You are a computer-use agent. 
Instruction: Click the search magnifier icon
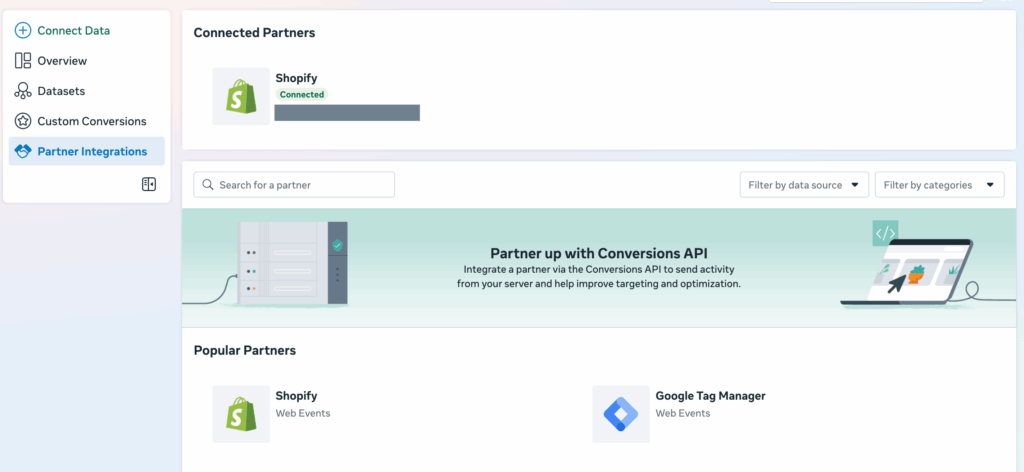click(208, 185)
